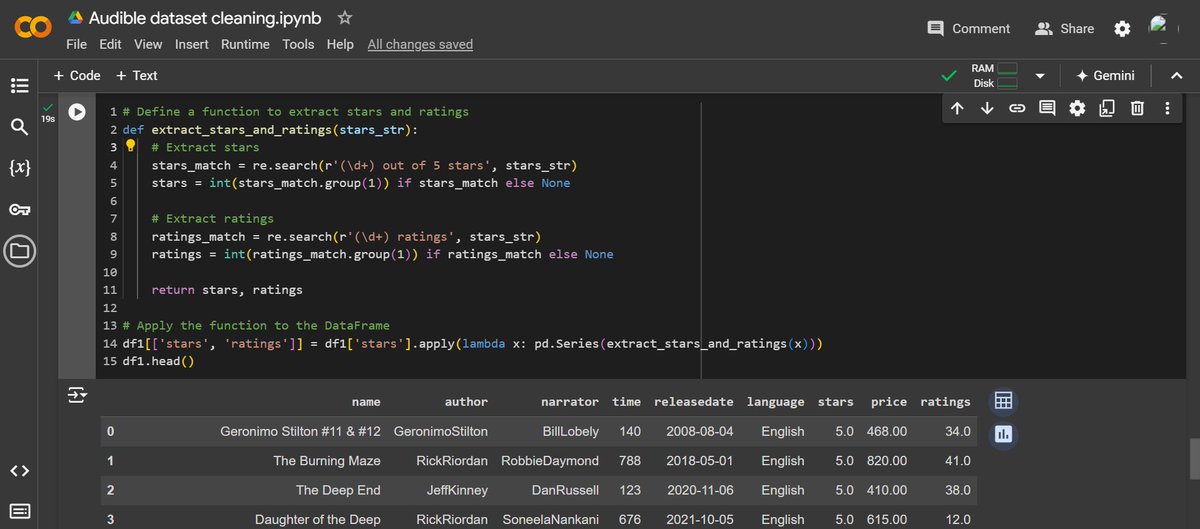The height and width of the screenshot is (529, 1200).
Task: Convert dataframe to interactive table
Action: point(1003,401)
